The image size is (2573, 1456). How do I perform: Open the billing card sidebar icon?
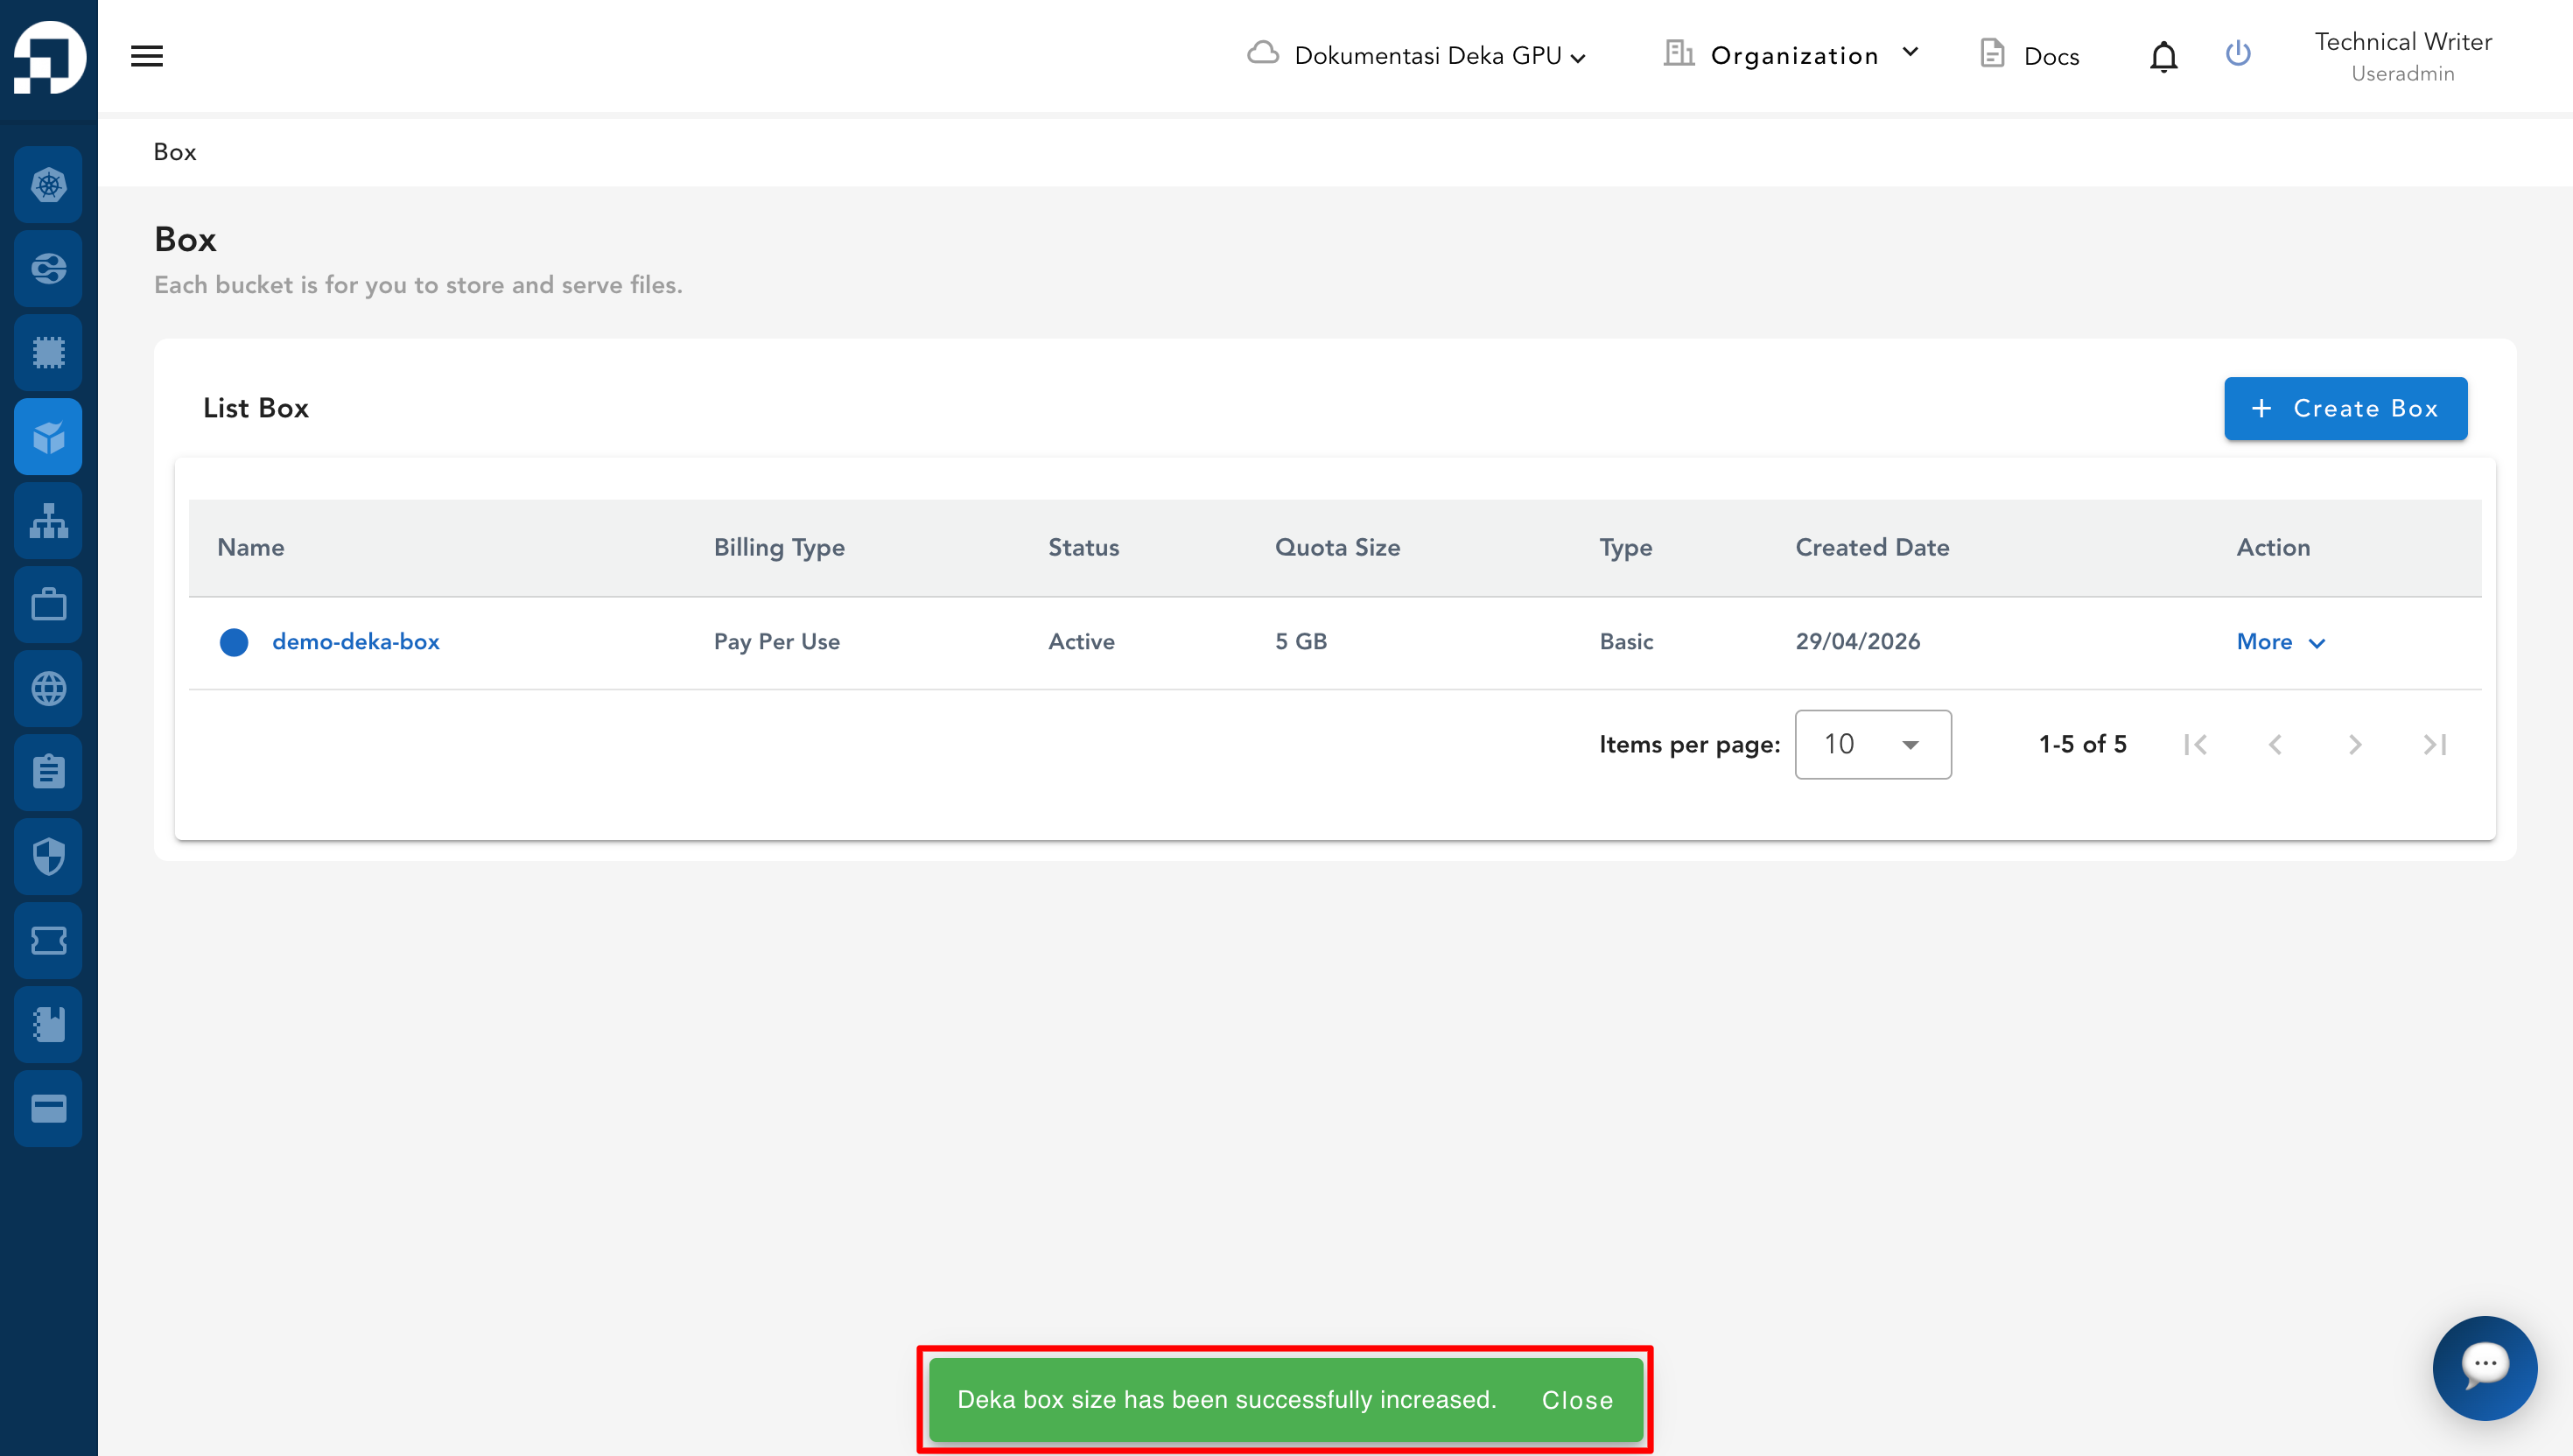(x=48, y=1108)
